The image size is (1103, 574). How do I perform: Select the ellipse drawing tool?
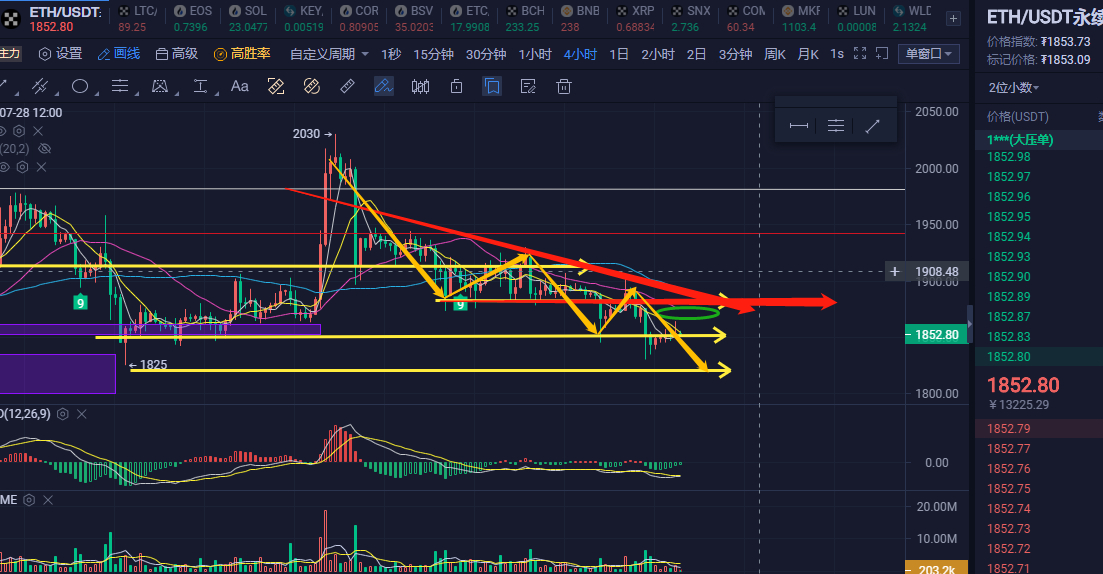tap(79, 87)
